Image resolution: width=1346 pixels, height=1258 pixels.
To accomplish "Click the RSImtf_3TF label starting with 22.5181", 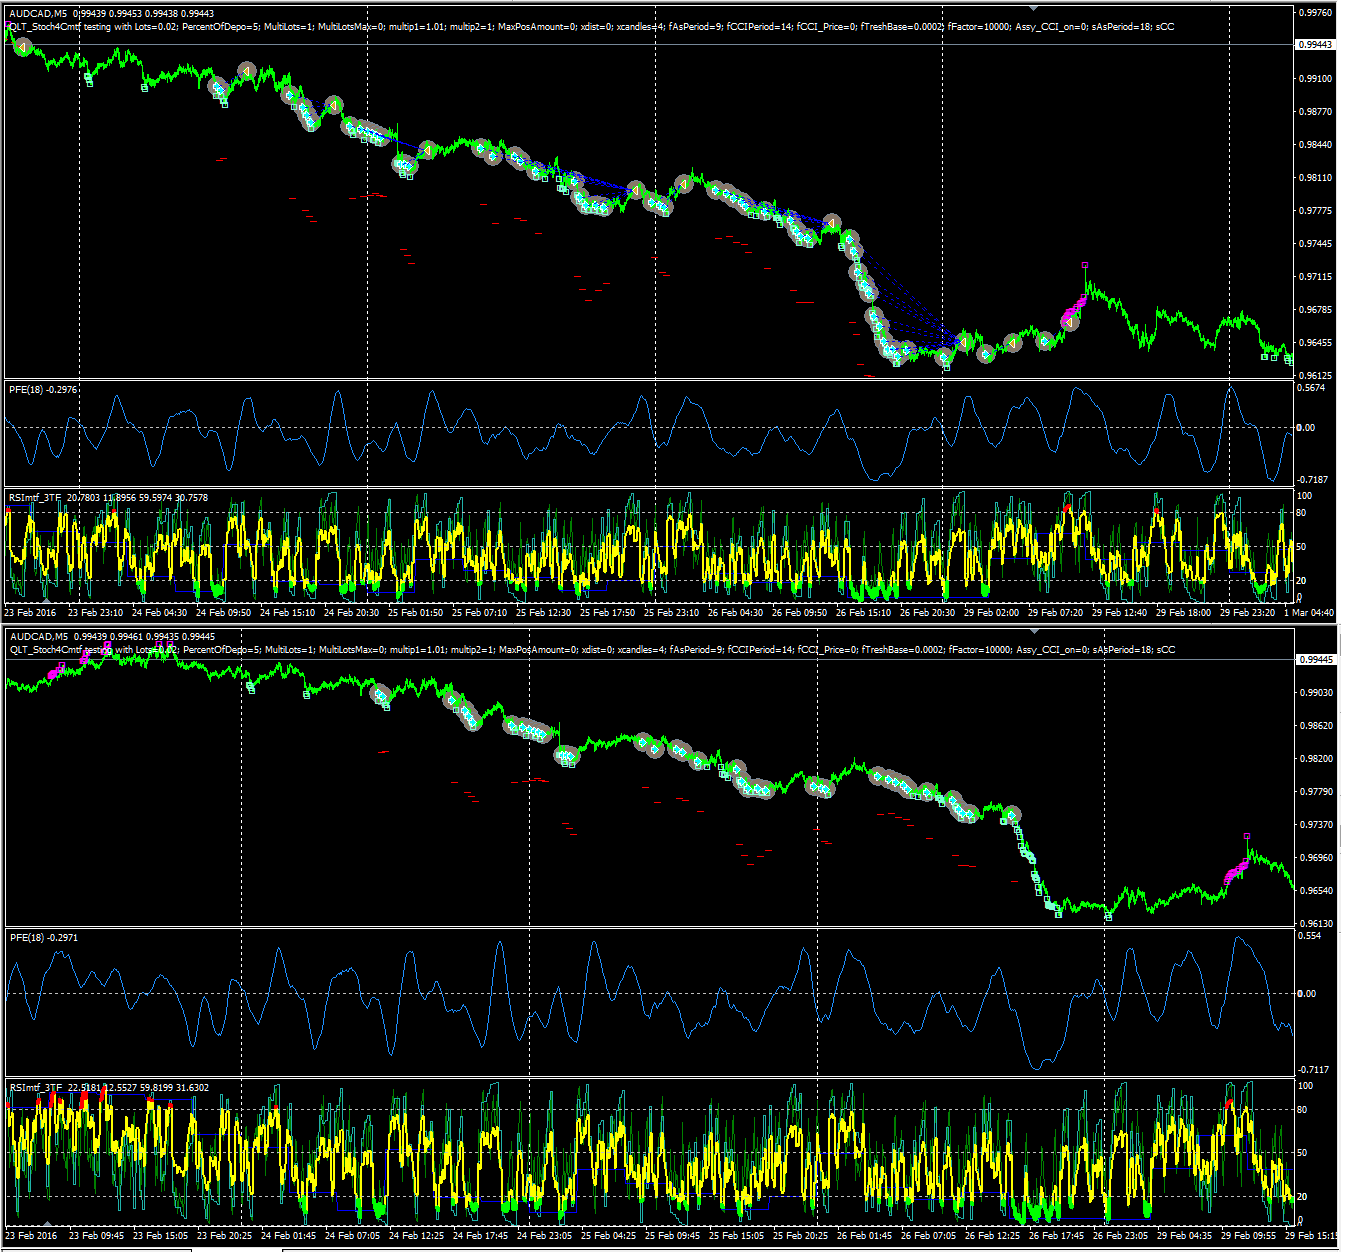I will pyautogui.click(x=109, y=1088).
